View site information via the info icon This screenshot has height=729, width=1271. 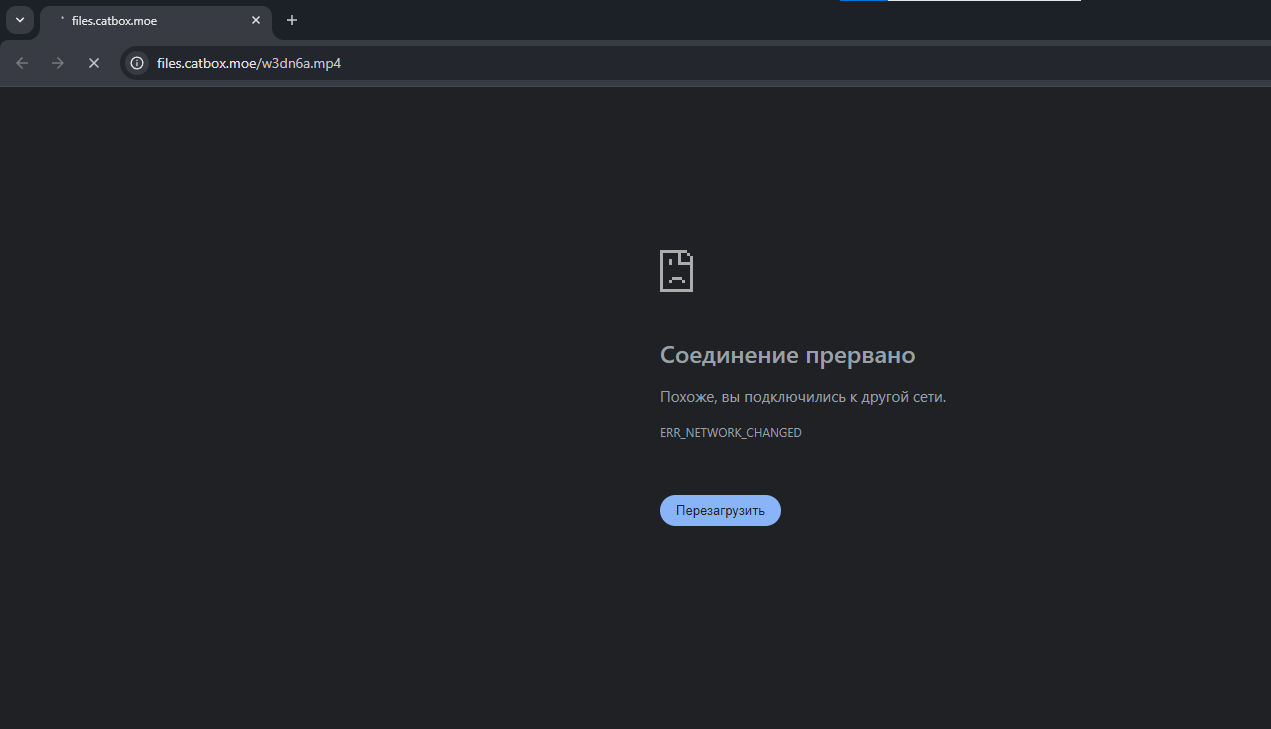(138, 63)
